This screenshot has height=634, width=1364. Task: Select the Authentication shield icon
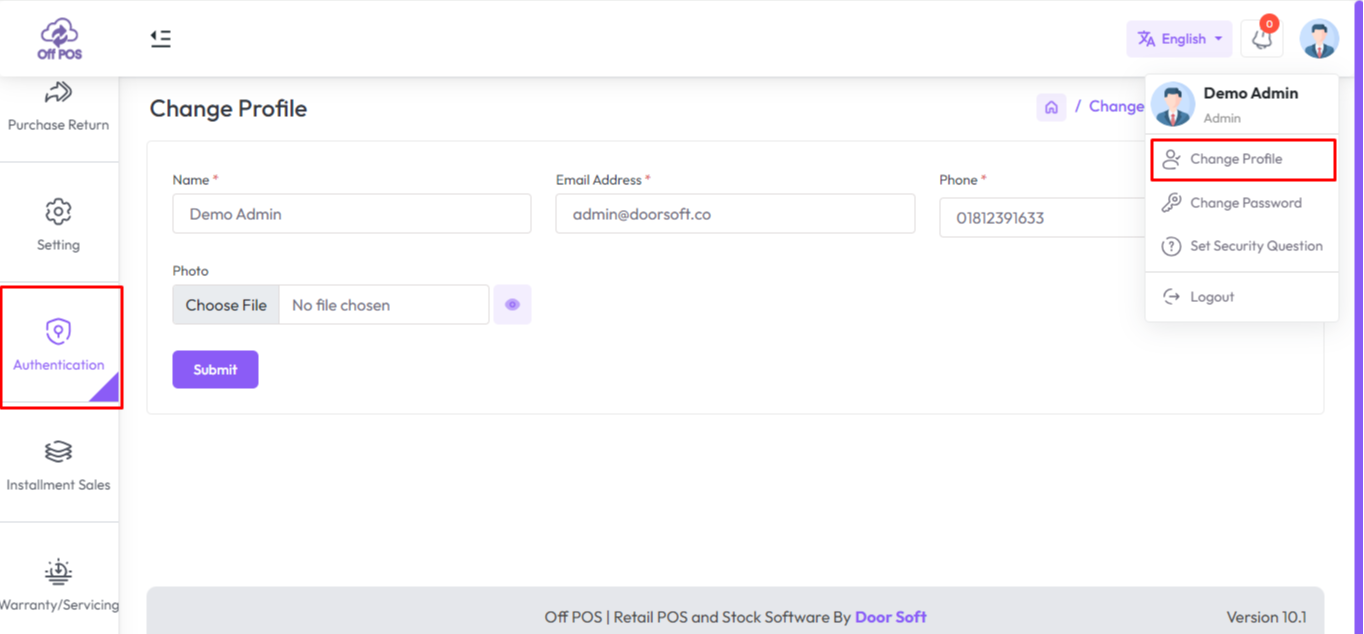pyautogui.click(x=58, y=332)
